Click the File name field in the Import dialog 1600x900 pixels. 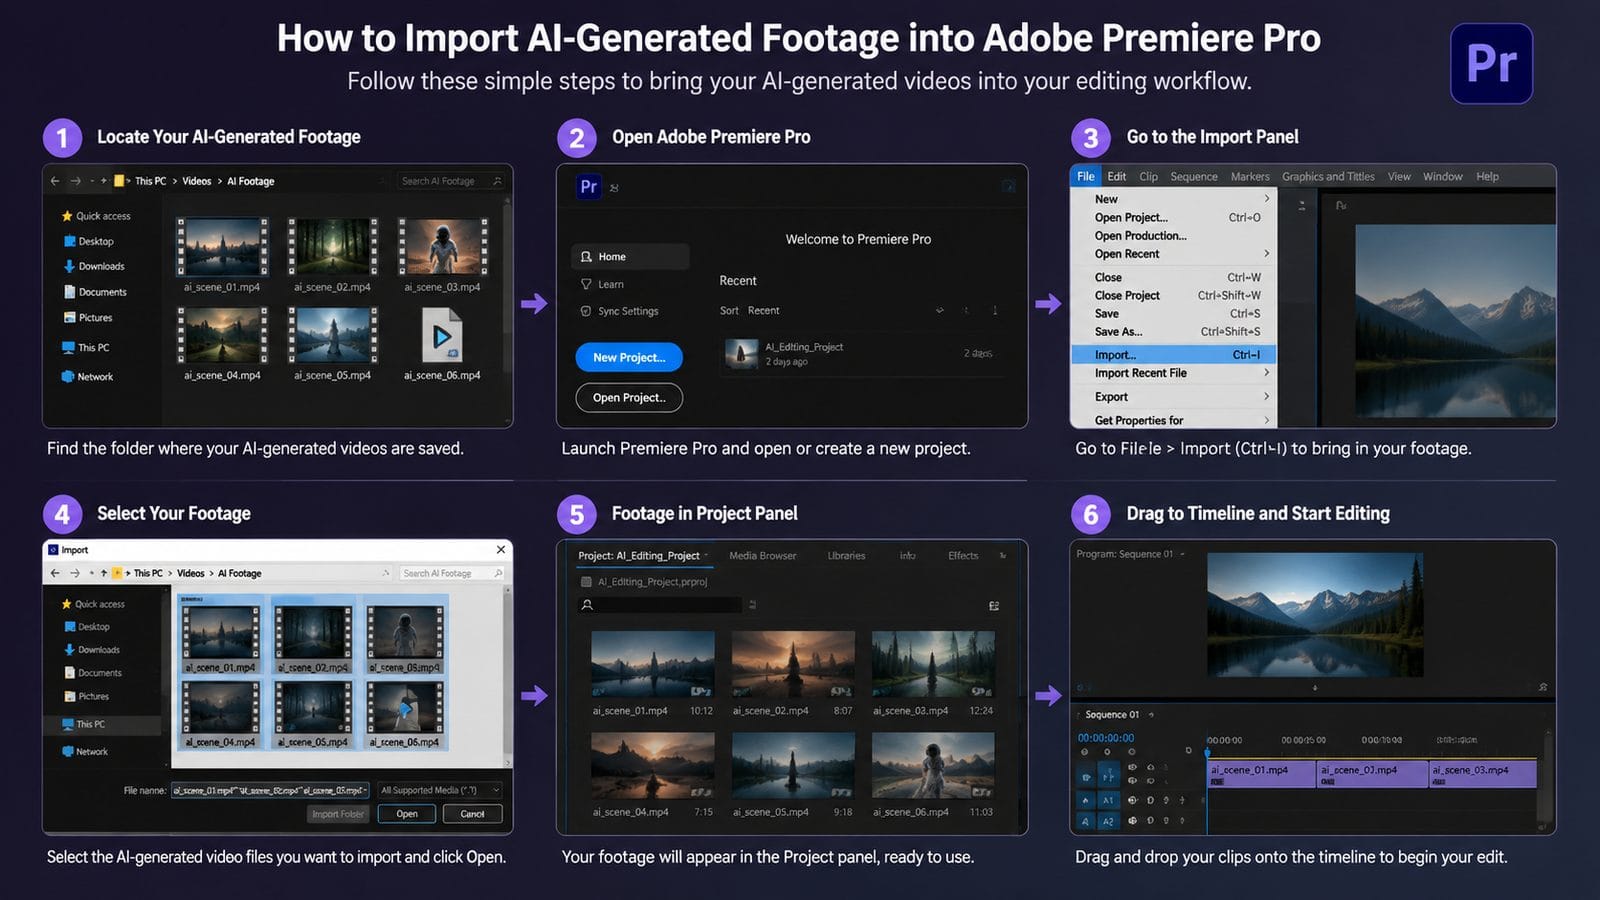271,790
